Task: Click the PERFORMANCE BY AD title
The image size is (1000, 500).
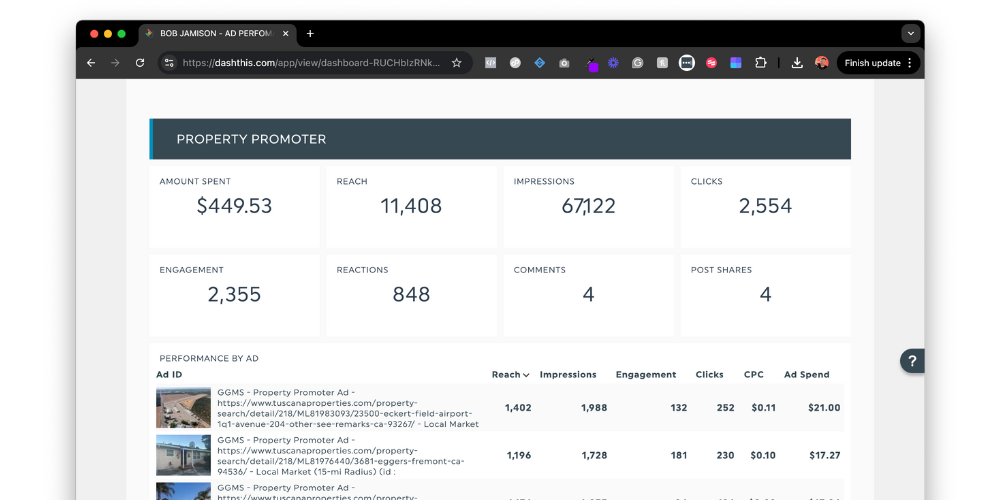Action: 209,358
